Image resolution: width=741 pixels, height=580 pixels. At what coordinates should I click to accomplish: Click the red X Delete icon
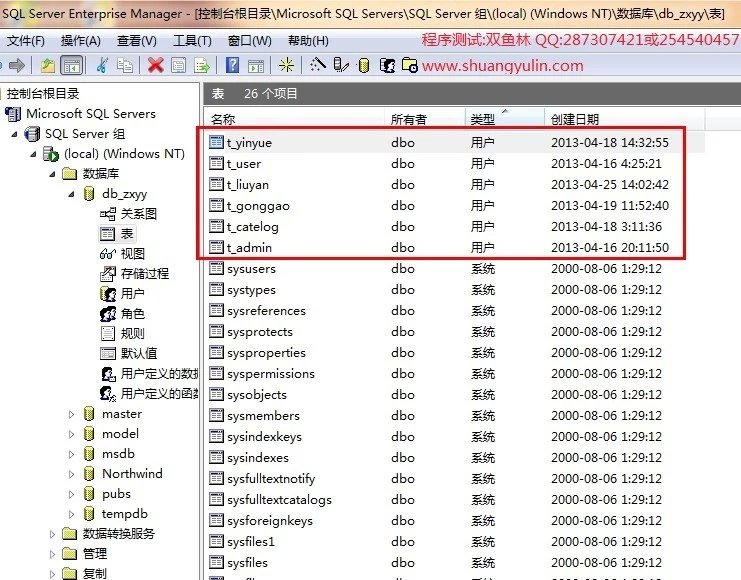pyautogui.click(x=155, y=65)
